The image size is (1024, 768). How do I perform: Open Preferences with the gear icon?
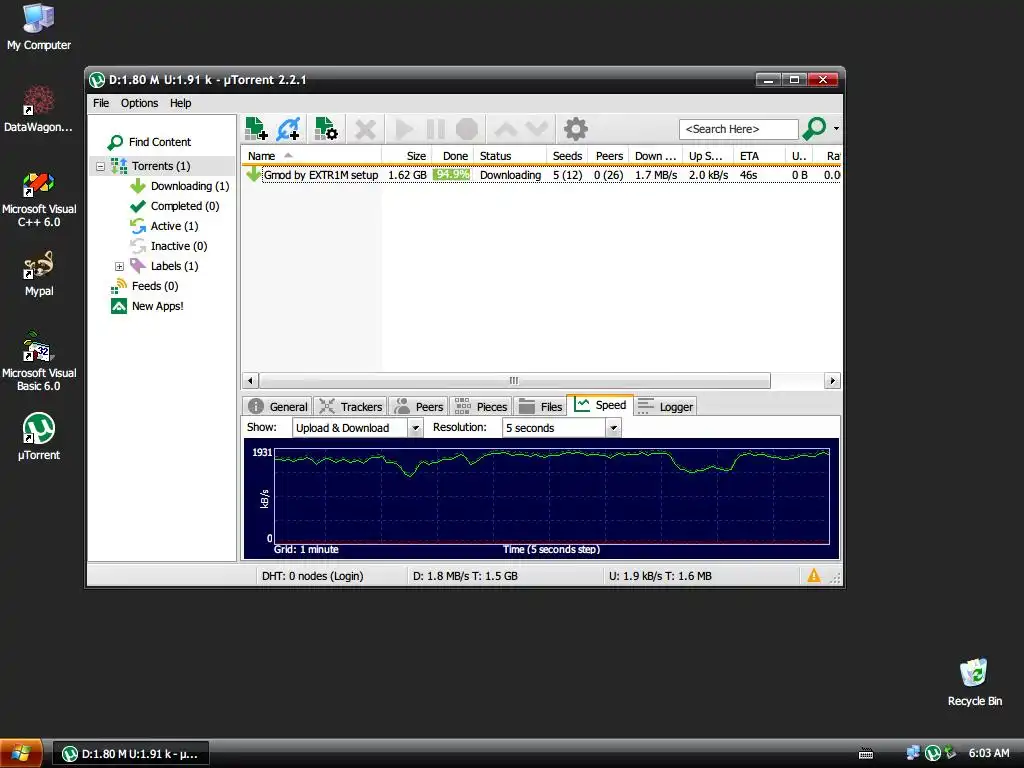tap(575, 129)
